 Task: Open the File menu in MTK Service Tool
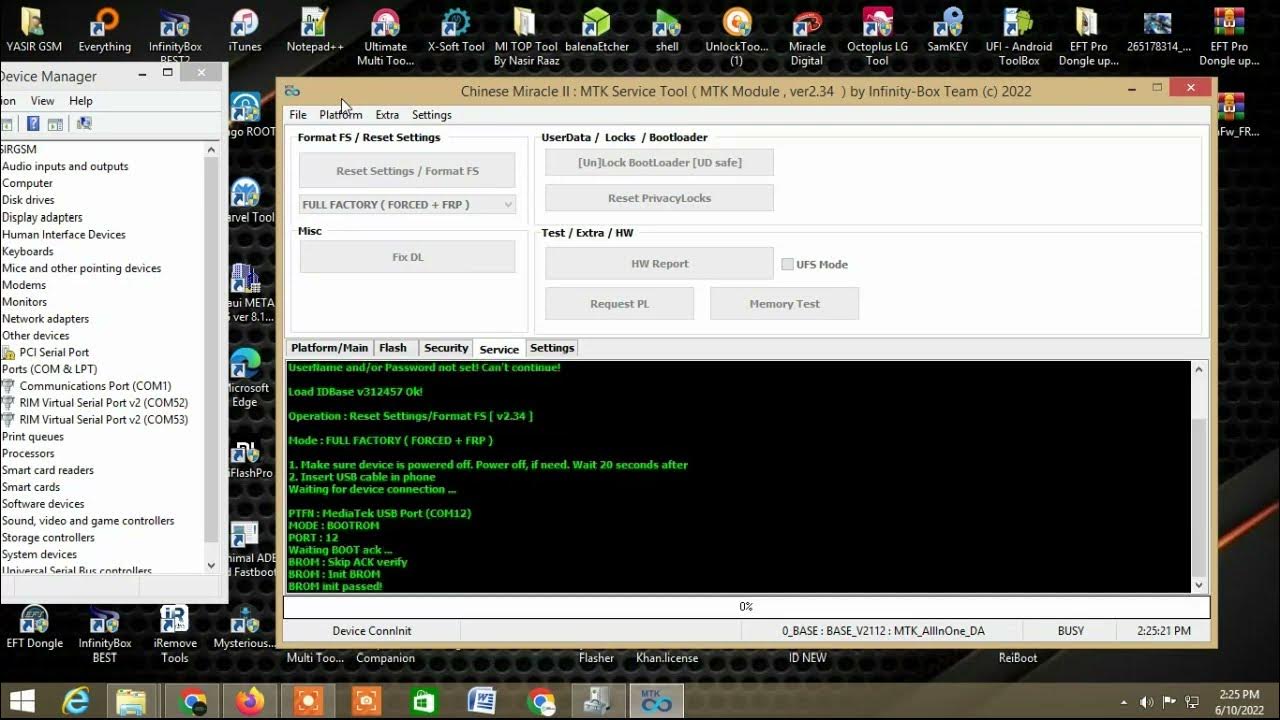298,115
